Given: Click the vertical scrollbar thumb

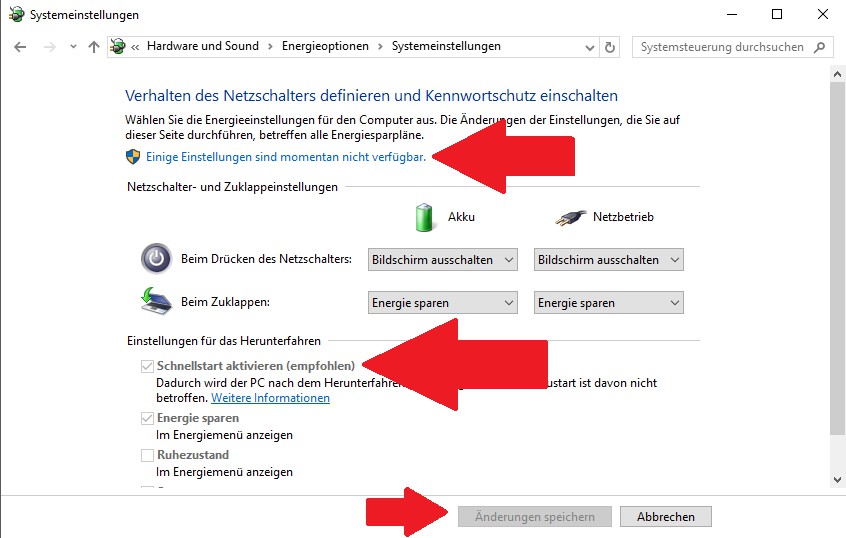Looking at the screenshot, I should pos(837,259).
